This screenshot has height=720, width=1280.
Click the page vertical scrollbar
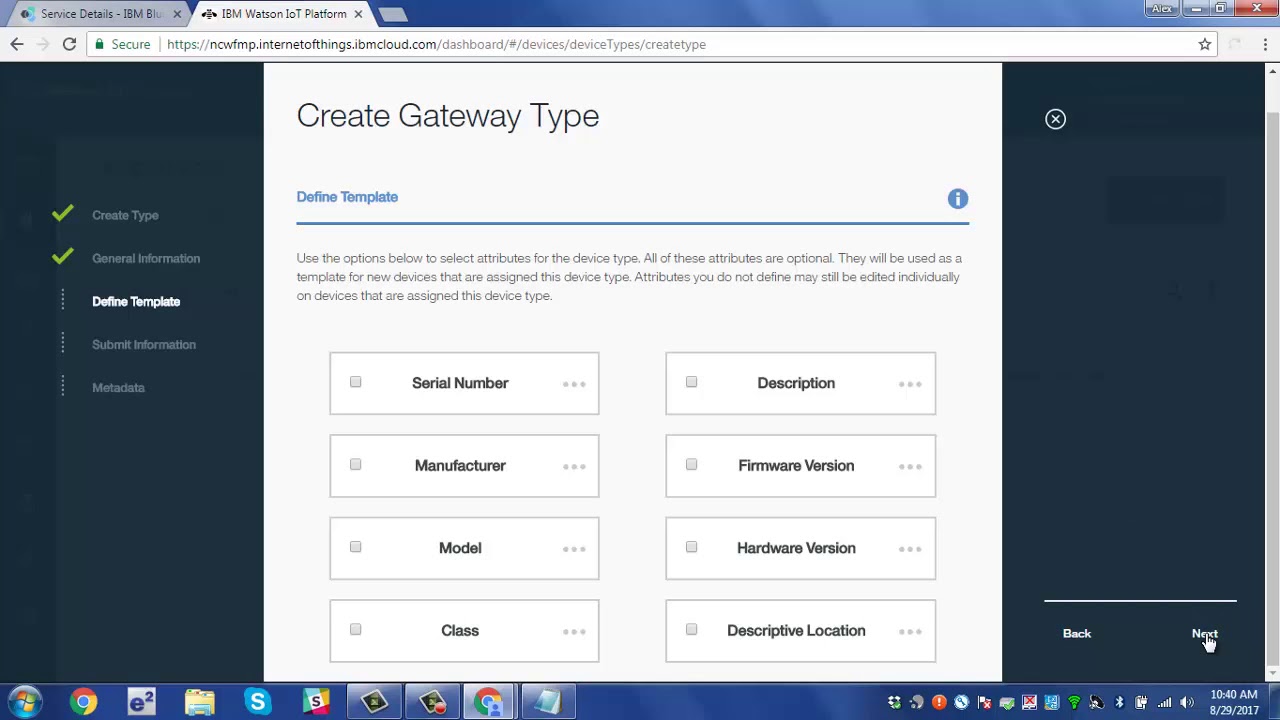pos(1272,390)
